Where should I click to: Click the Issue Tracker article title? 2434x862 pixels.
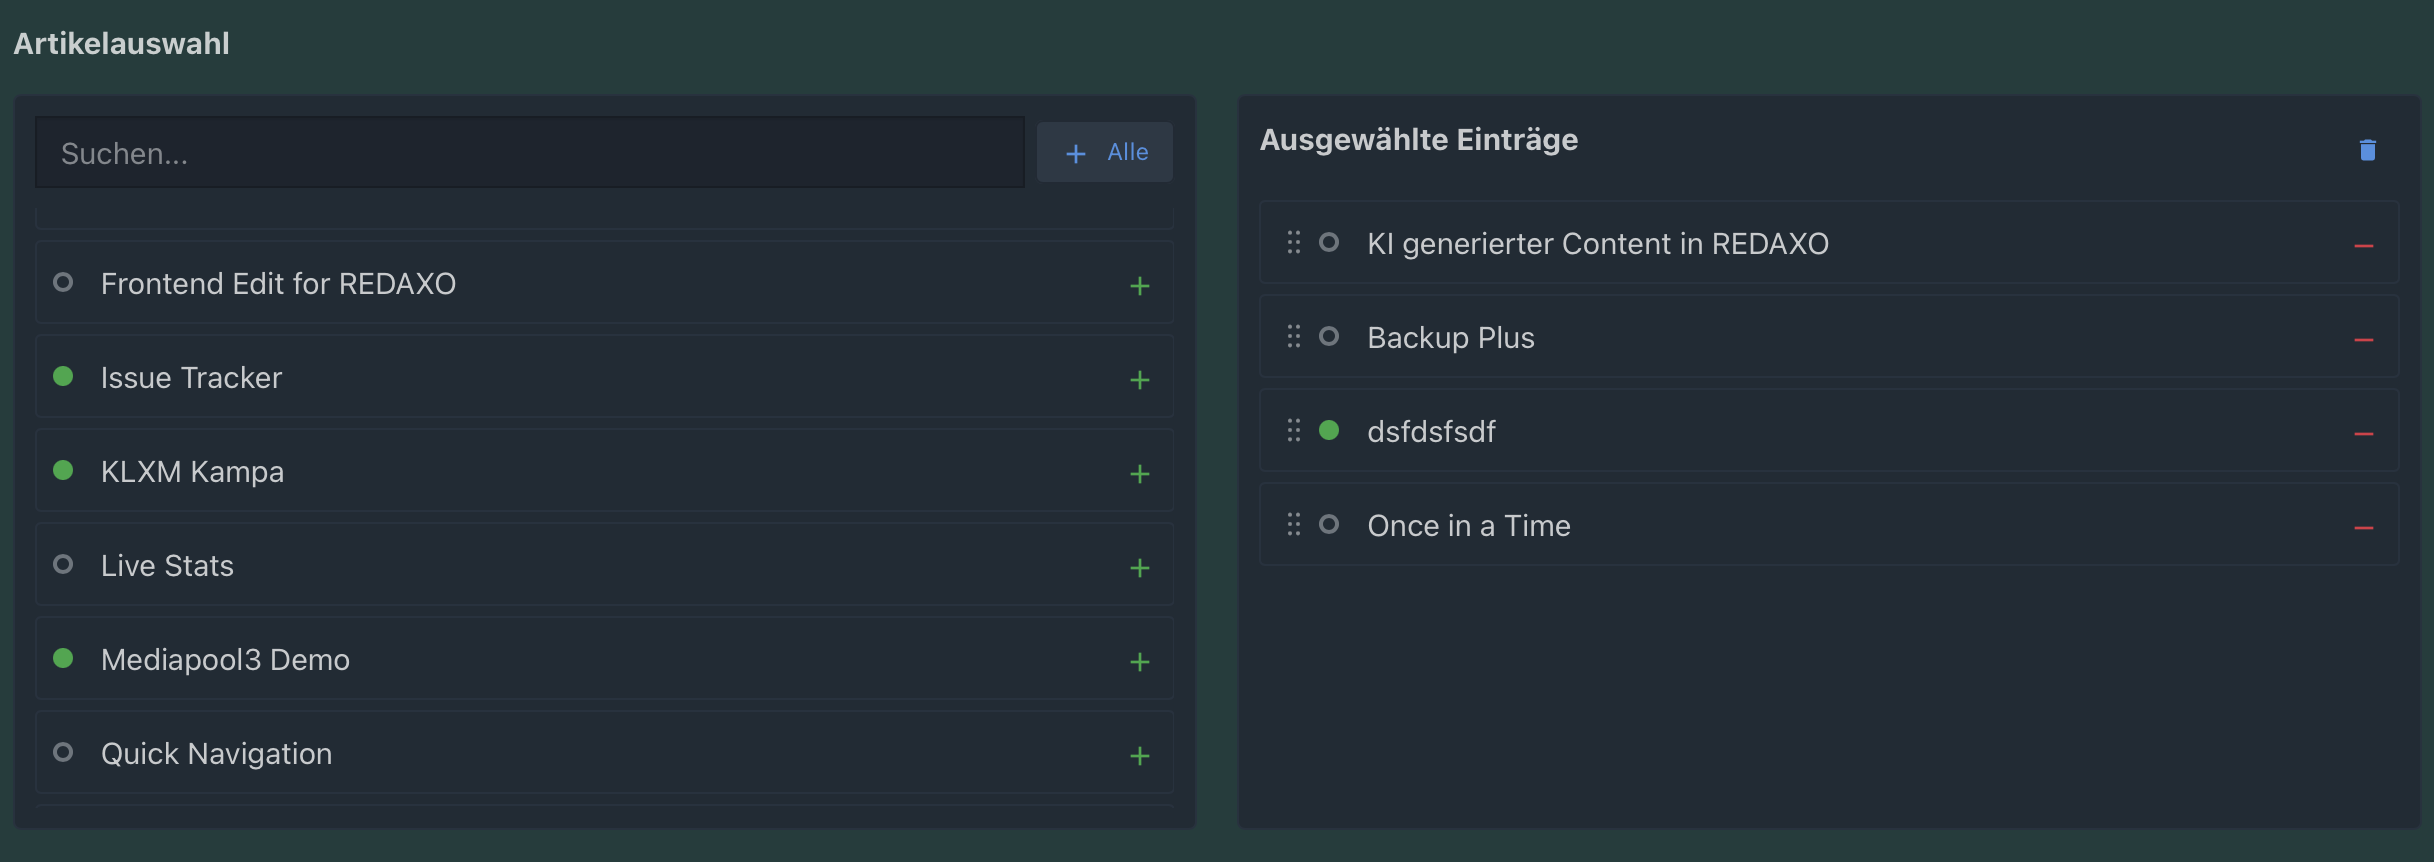point(191,378)
